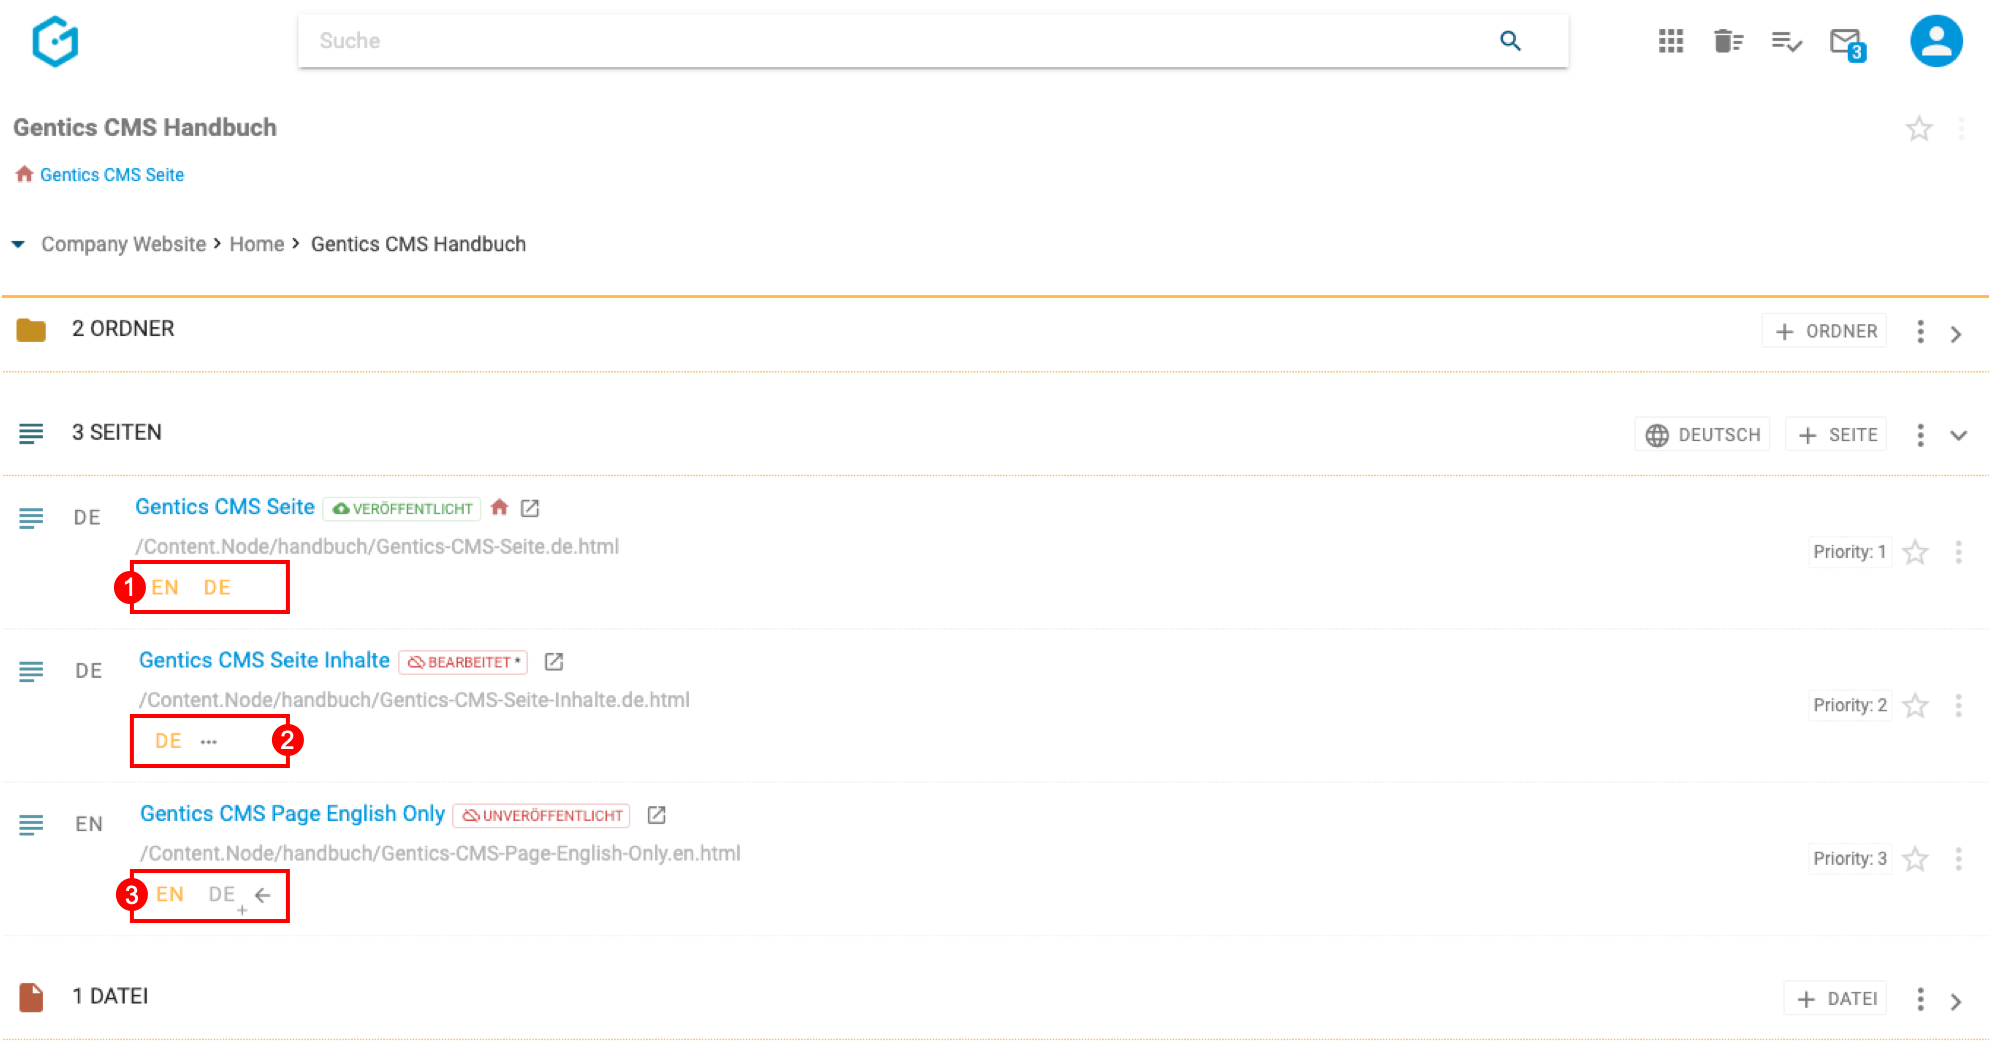Viewport: 1989px width, 1060px height.
Task: Open the Deutsch language selector
Action: [x=1702, y=435]
